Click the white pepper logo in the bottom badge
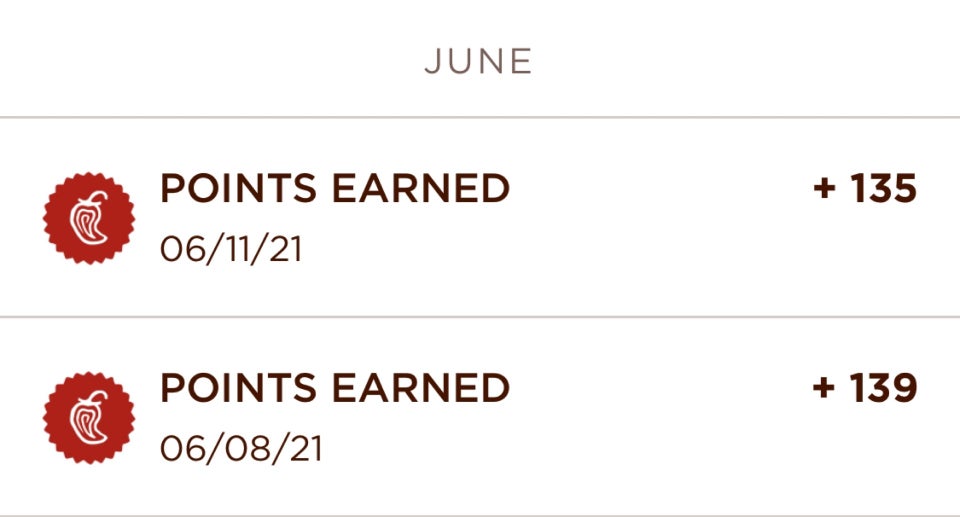Screen dimensions: 960x517 pos(89,417)
